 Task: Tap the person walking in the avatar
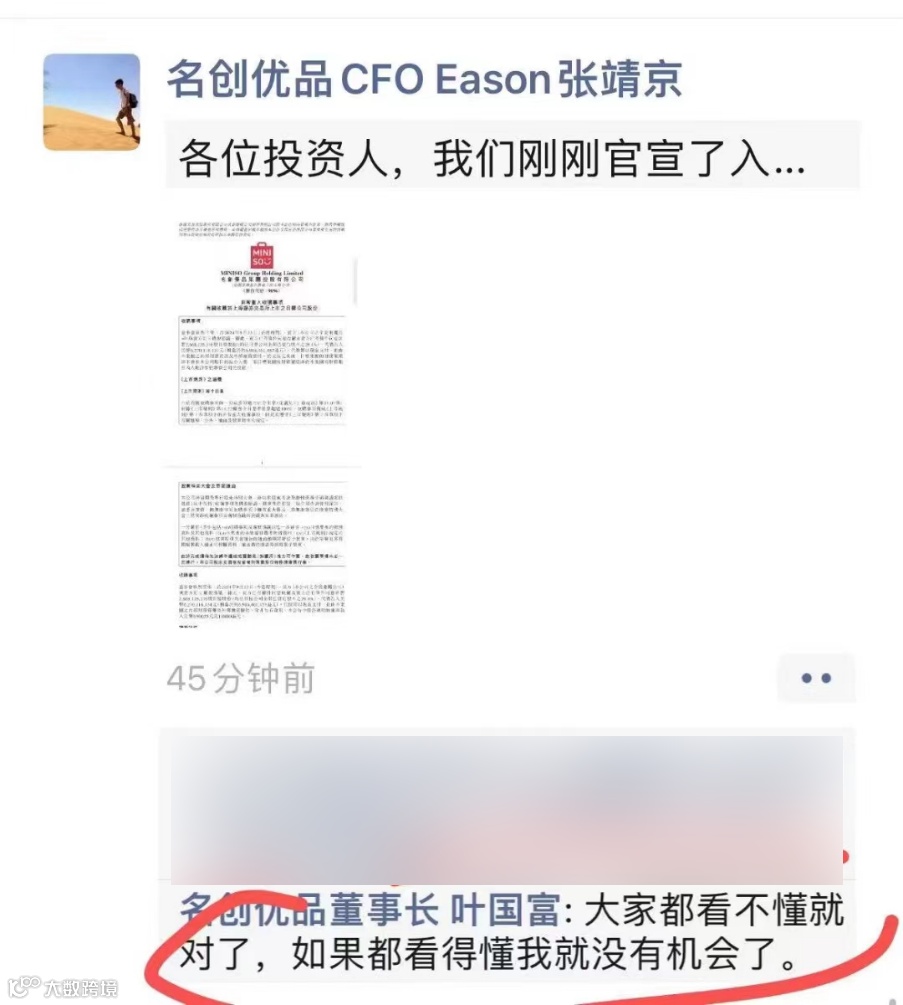point(126,108)
